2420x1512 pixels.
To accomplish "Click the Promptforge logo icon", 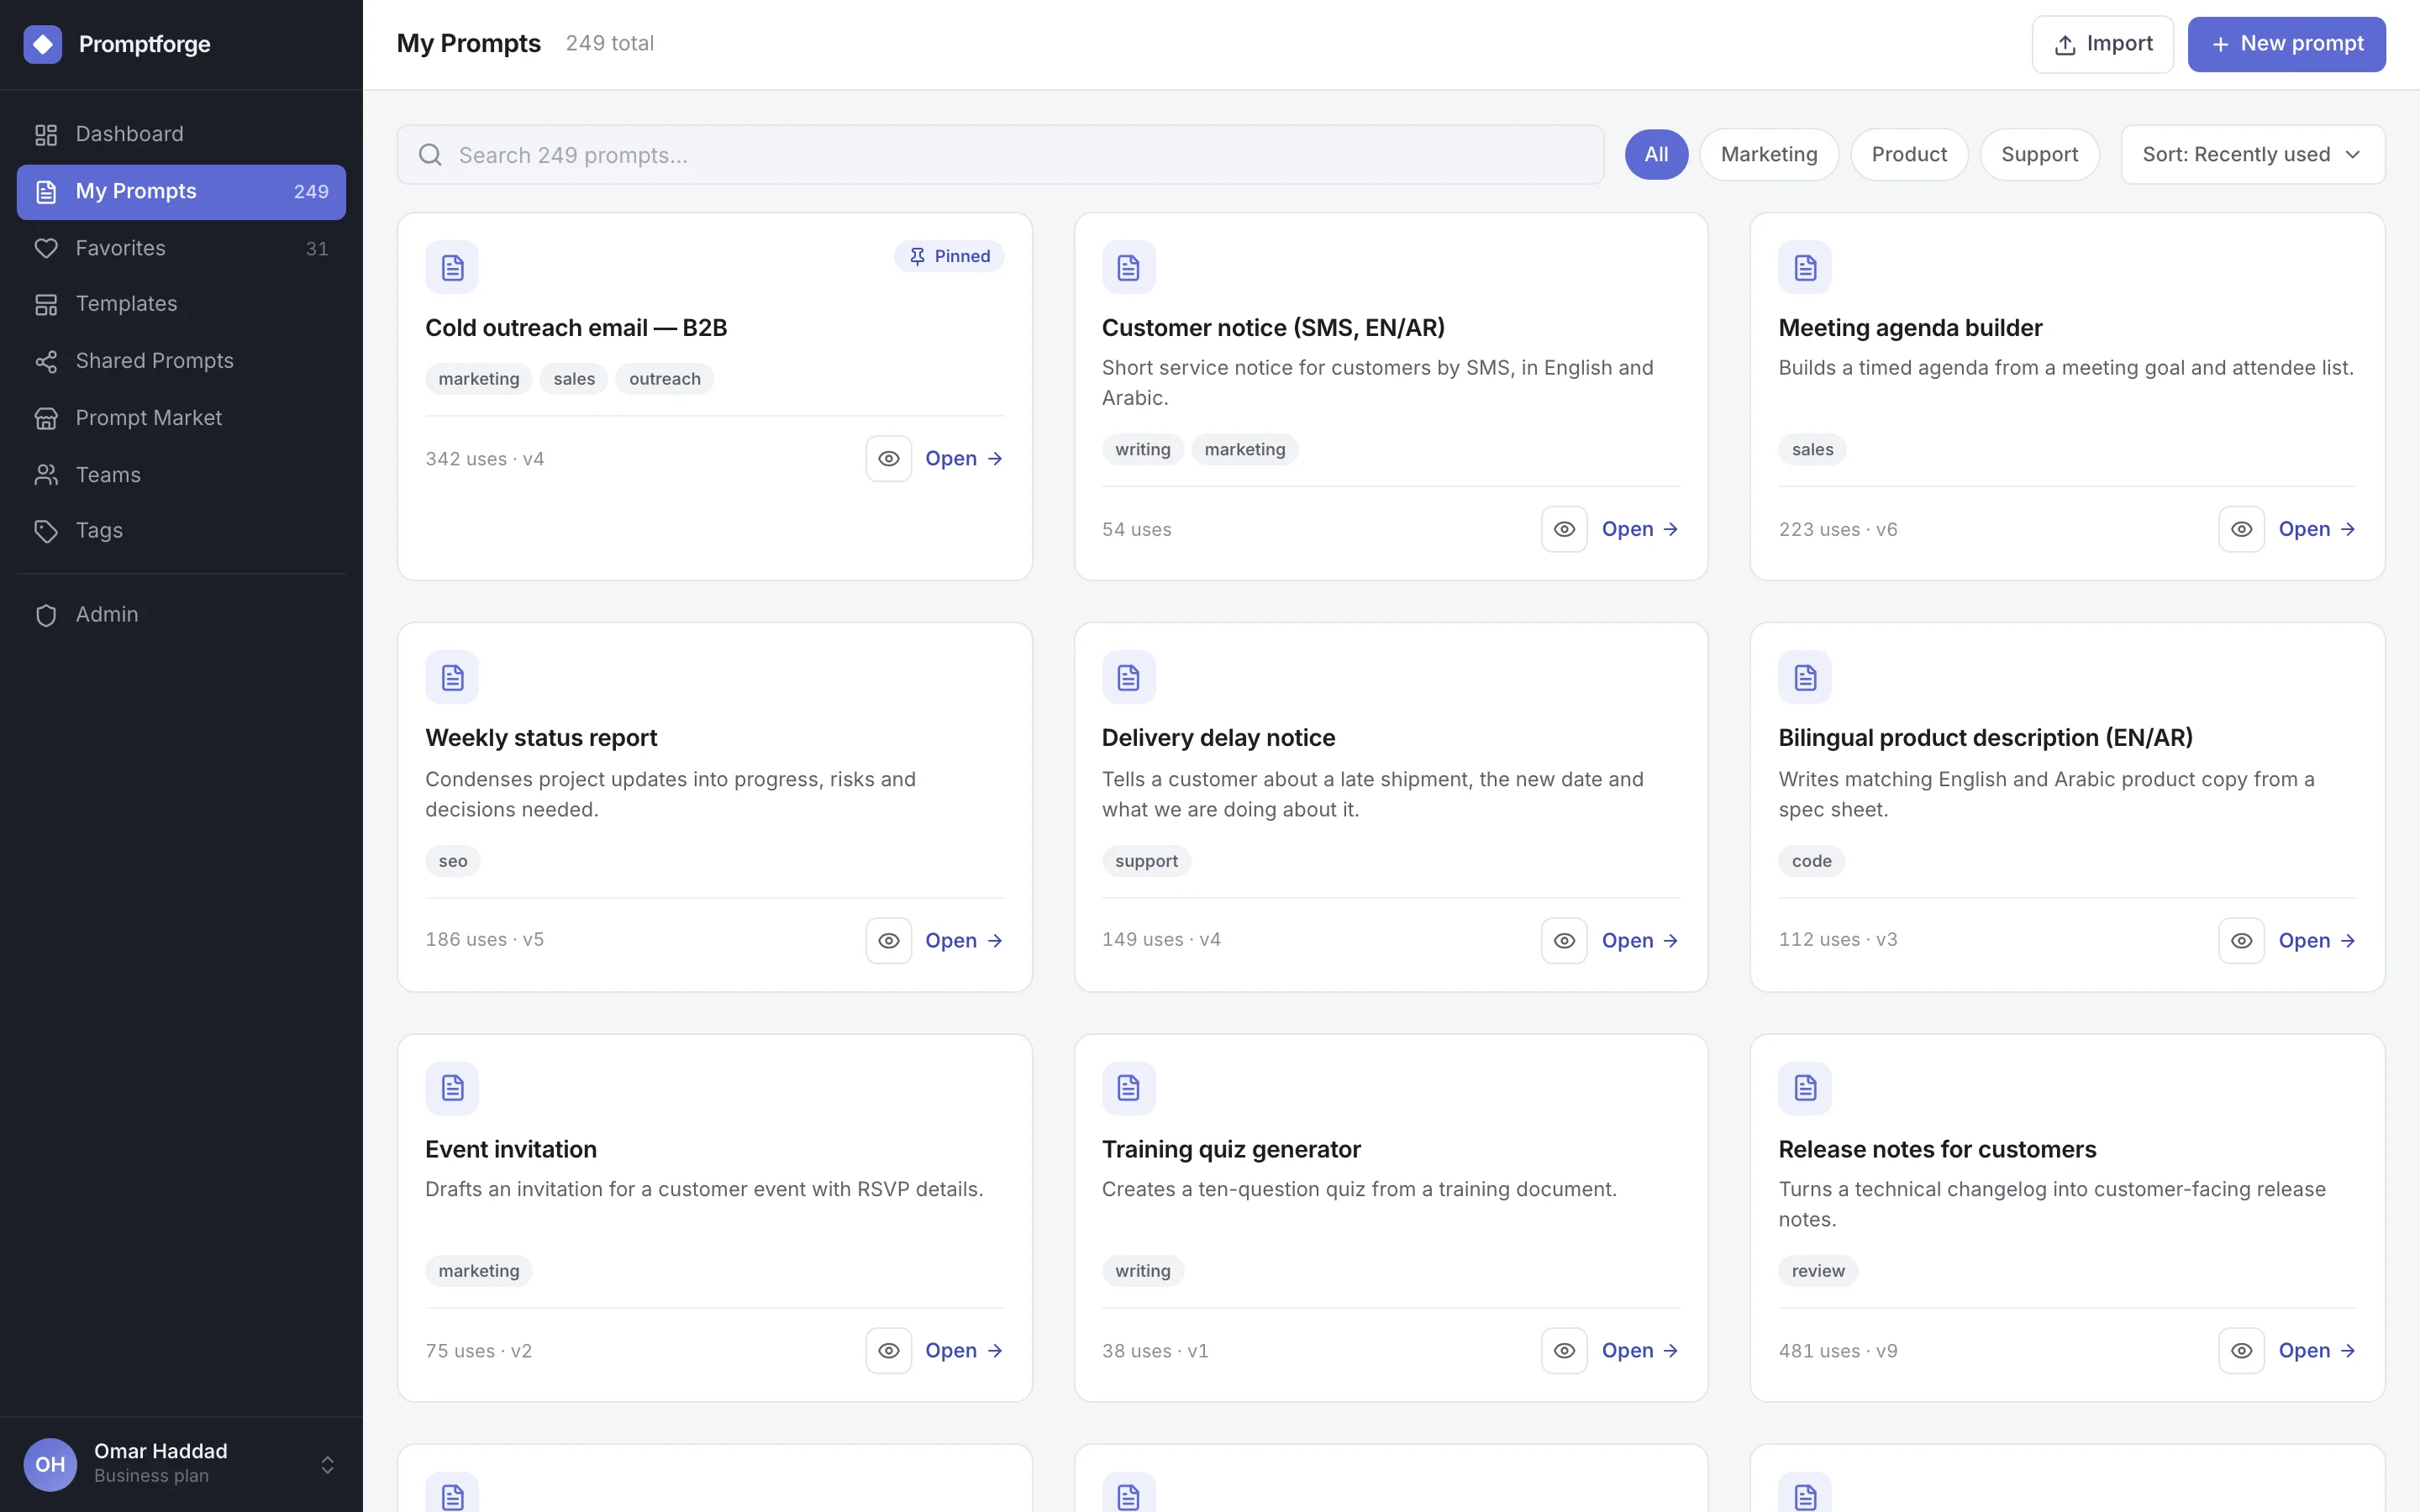I will pyautogui.click(x=43, y=44).
